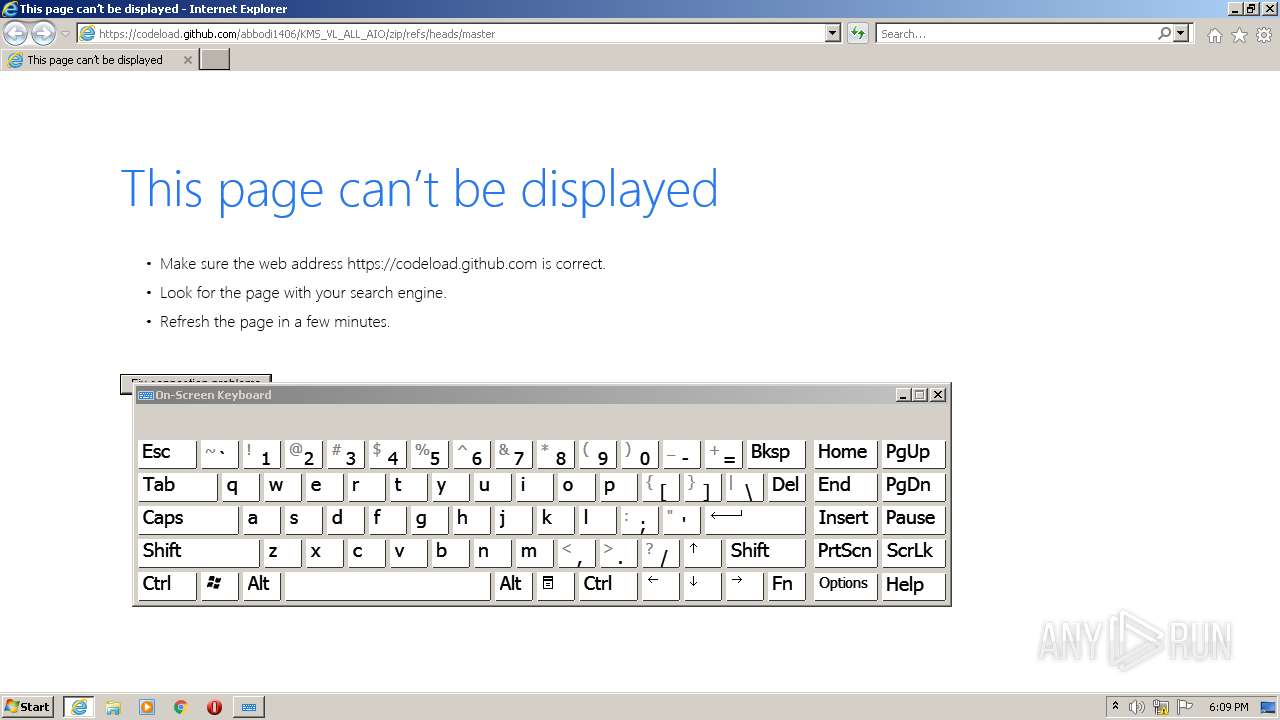
Task: Toggle the Fn key on On-Screen Keyboard
Action: coord(786,585)
